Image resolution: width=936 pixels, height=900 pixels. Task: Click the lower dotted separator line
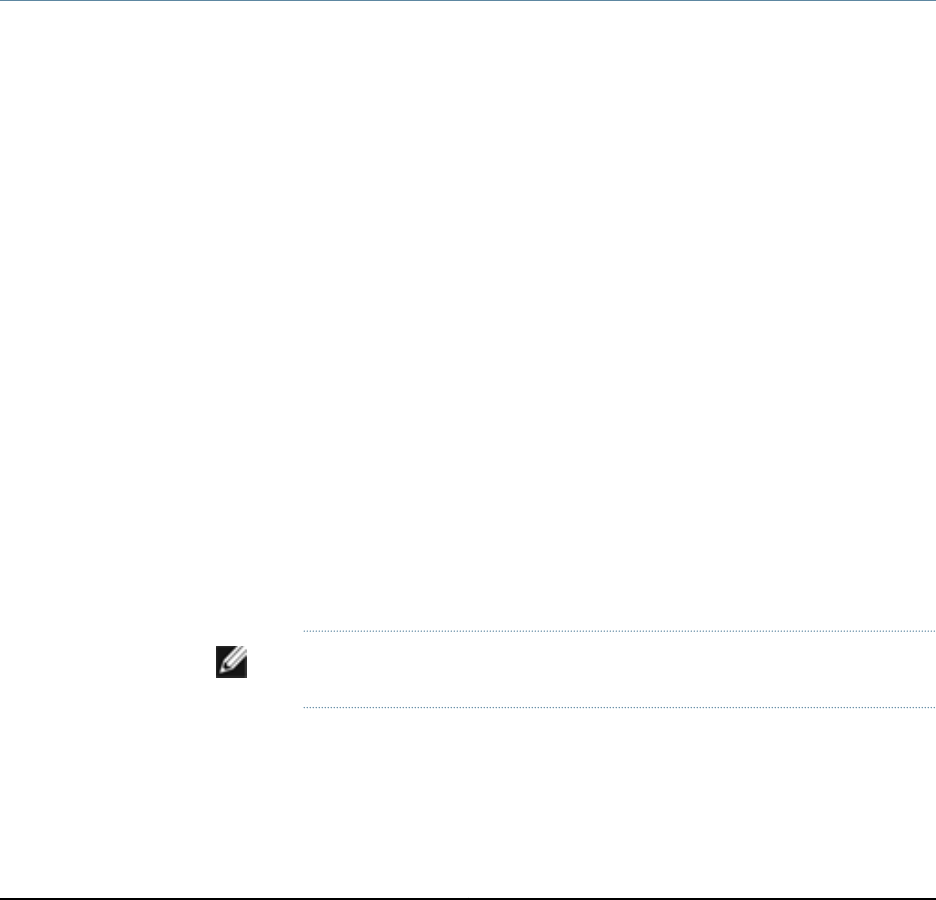pyautogui.click(x=619, y=707)
